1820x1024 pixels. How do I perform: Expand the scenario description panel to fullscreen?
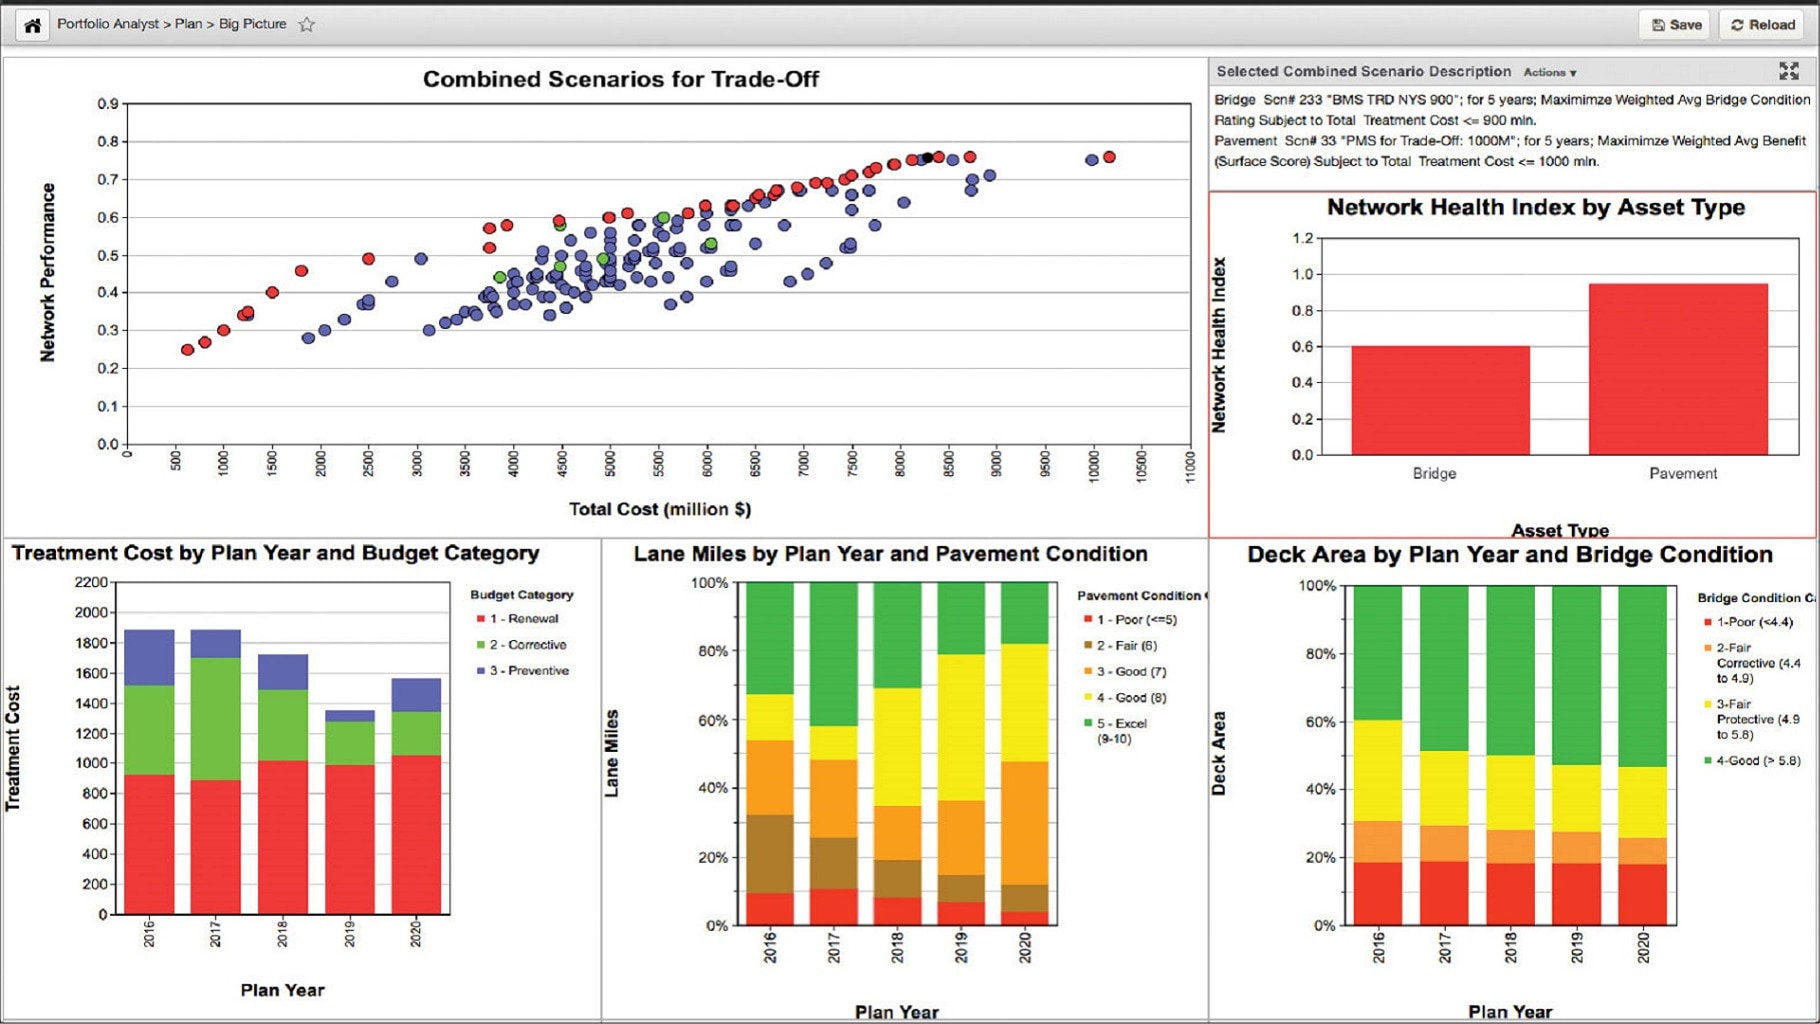point(1788,71)
